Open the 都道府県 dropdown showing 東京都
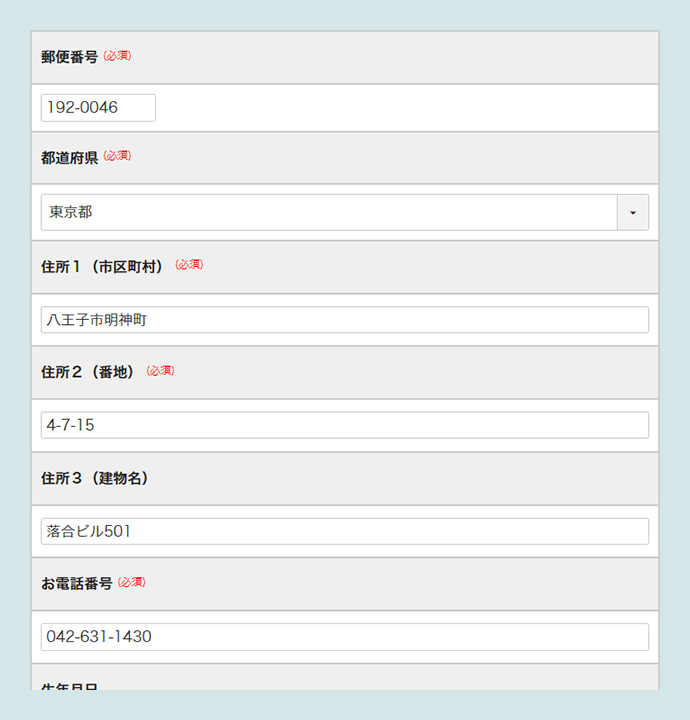 [x=330, y=213]
